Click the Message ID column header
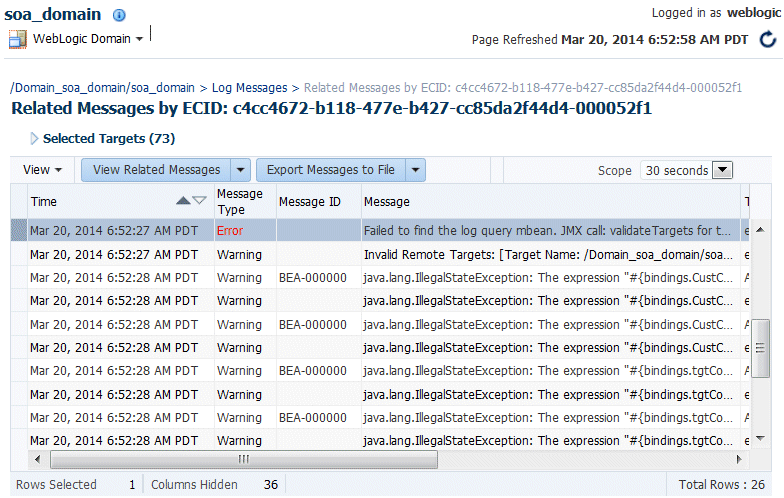Viewport: 784px width, 498px height. [x=318, y=202]
